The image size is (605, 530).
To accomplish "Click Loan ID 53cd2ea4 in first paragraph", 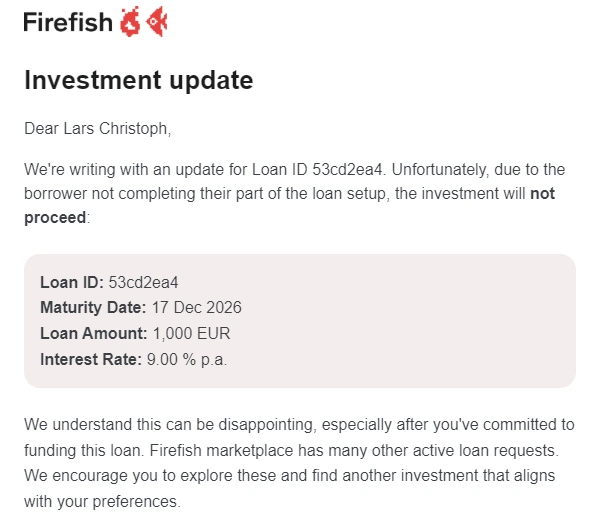I will pyautogui.click(x=317, y=170).
